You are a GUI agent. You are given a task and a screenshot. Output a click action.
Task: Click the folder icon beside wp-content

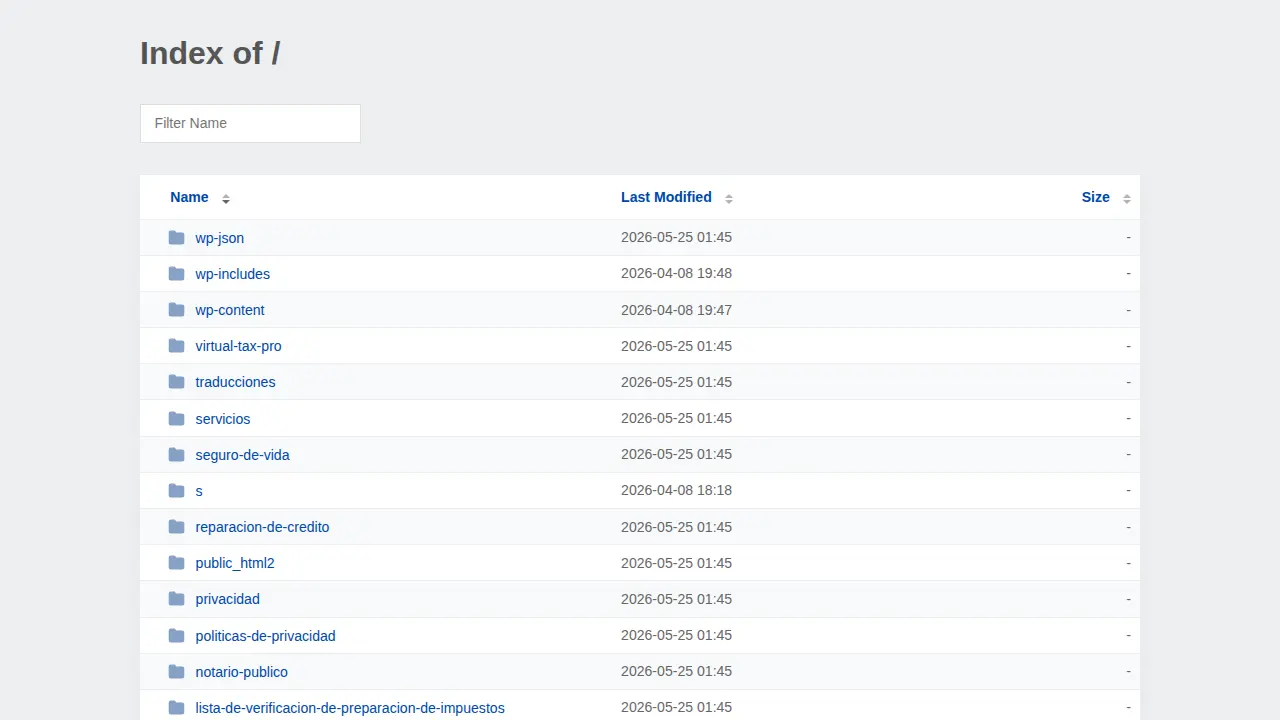pos(177,310)
